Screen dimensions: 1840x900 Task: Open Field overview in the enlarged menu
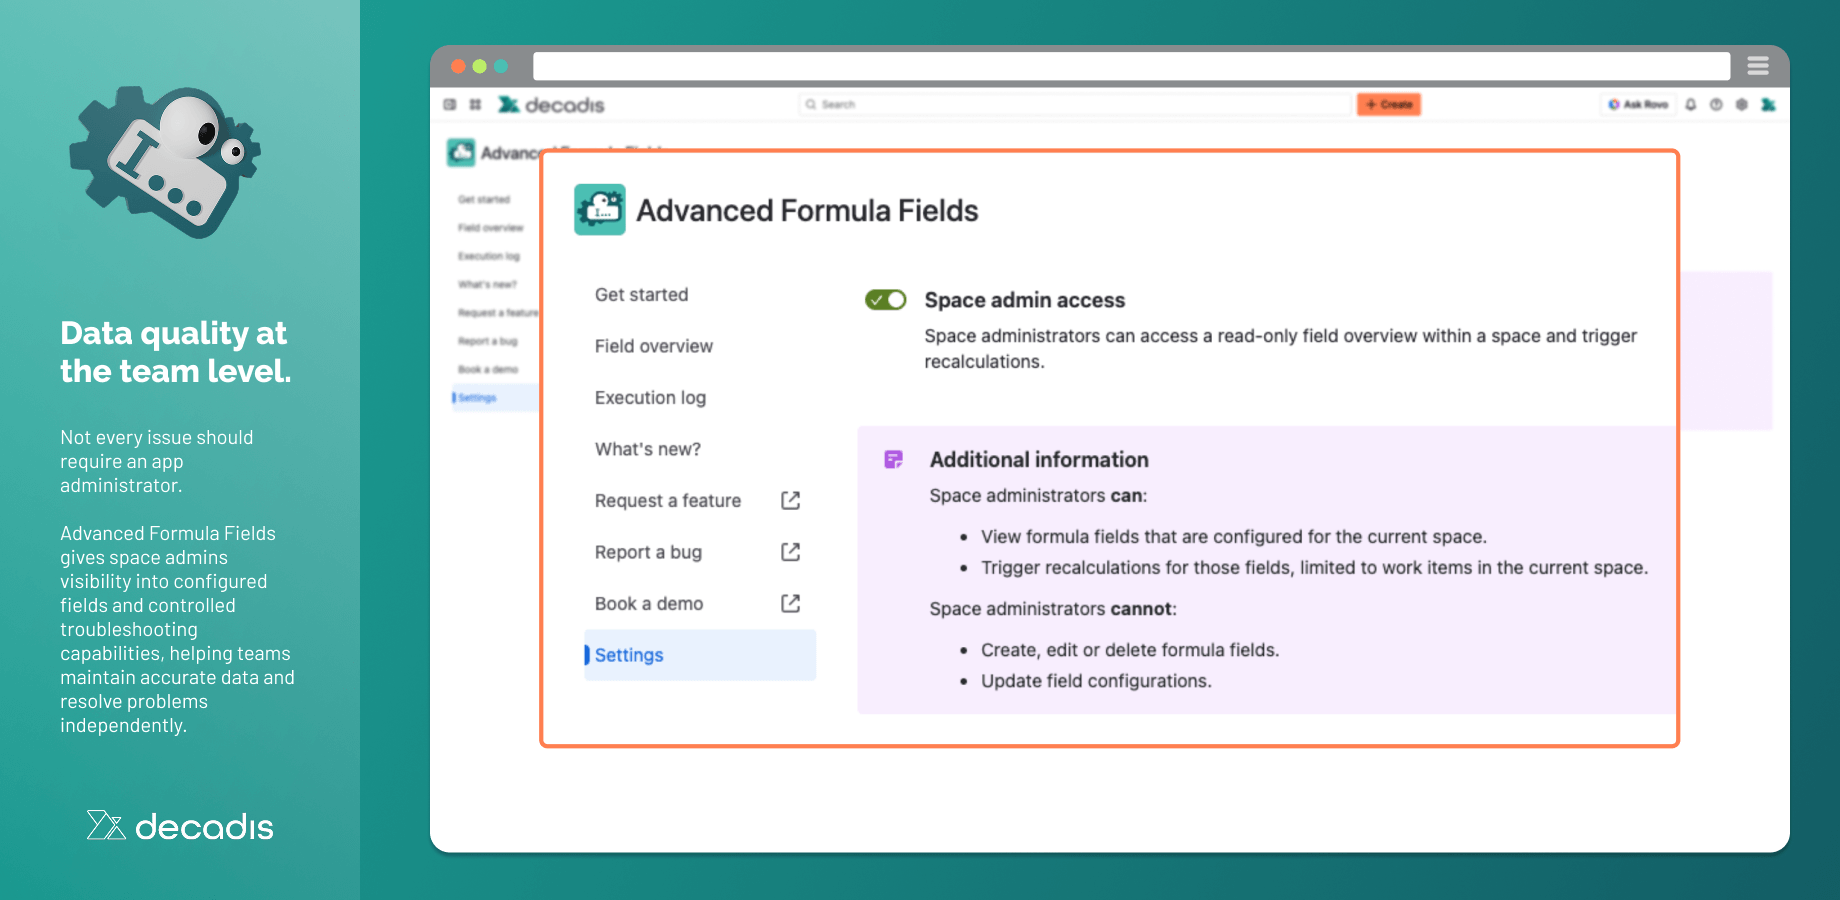pos(654,346)
